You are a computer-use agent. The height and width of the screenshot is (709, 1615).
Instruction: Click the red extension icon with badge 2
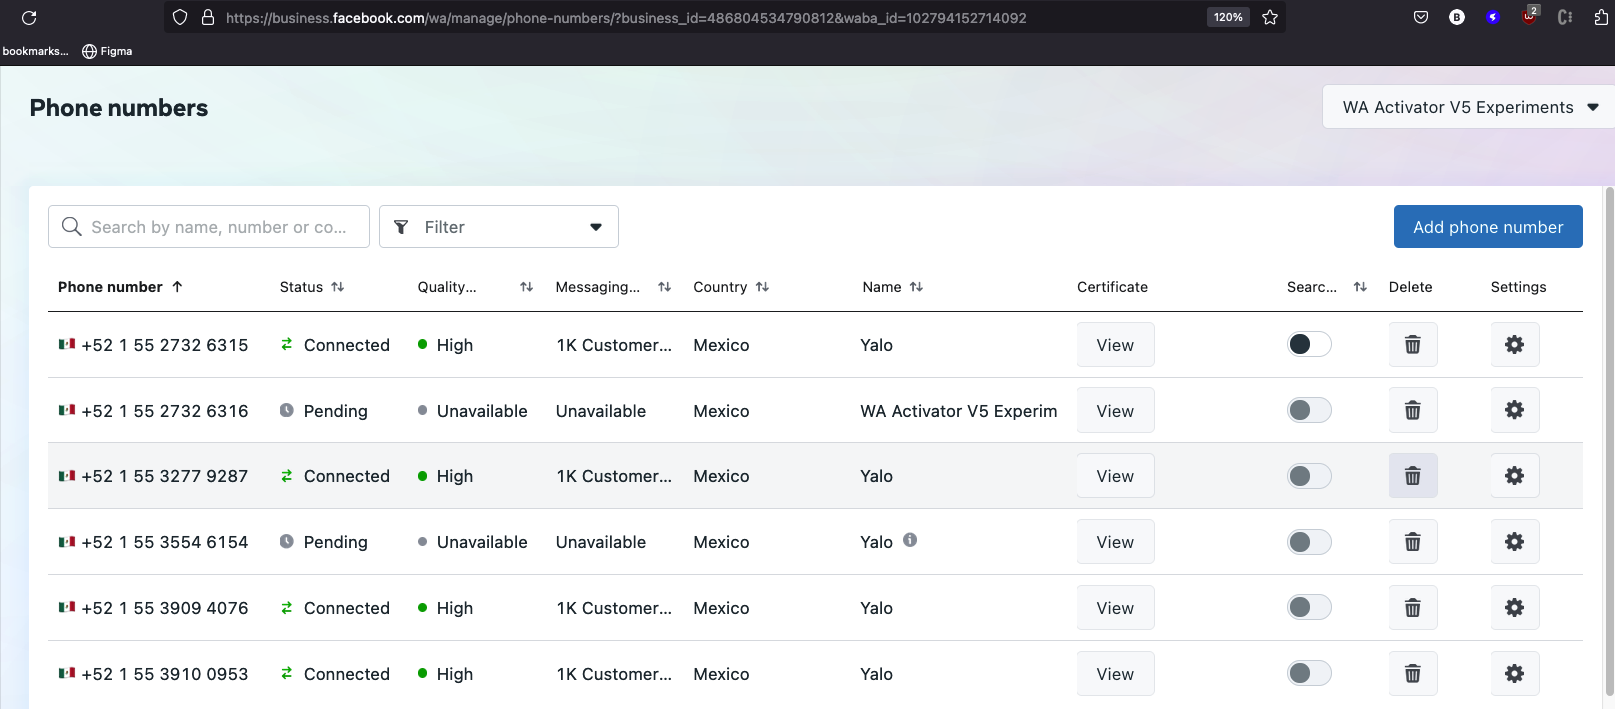pyautogui.click(x=1529, y=15)
